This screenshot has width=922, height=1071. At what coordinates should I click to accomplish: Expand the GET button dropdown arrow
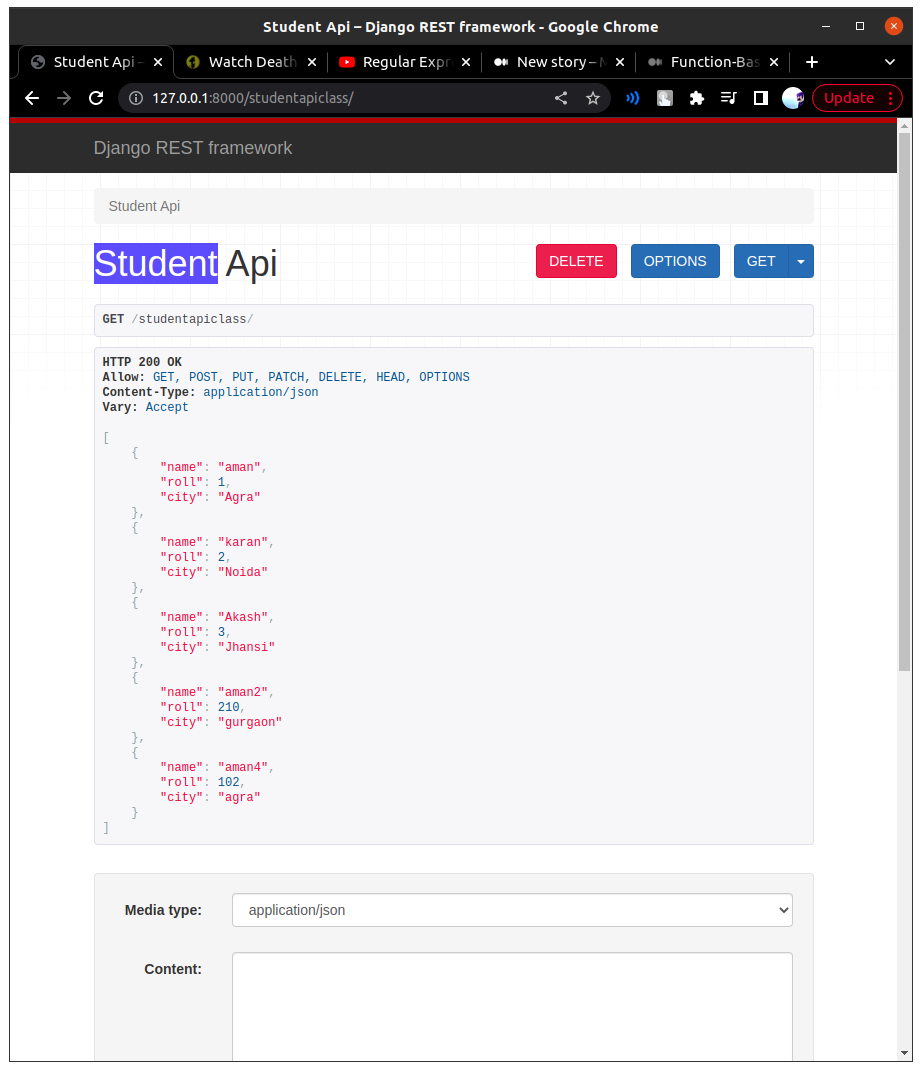tap(800, 260)
